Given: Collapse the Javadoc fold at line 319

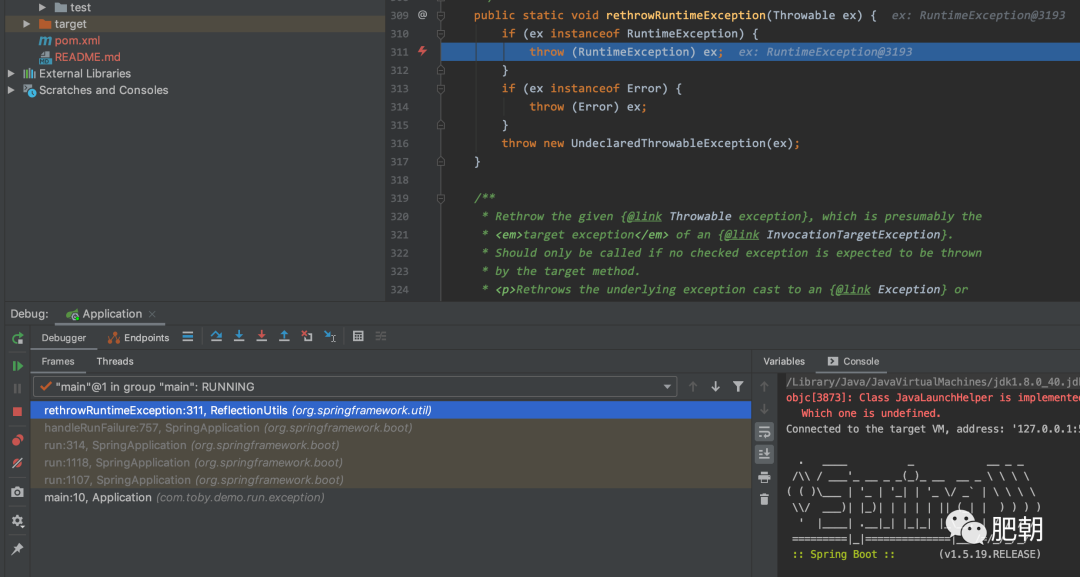Looking at the screenshot, I should pos(441,198).
